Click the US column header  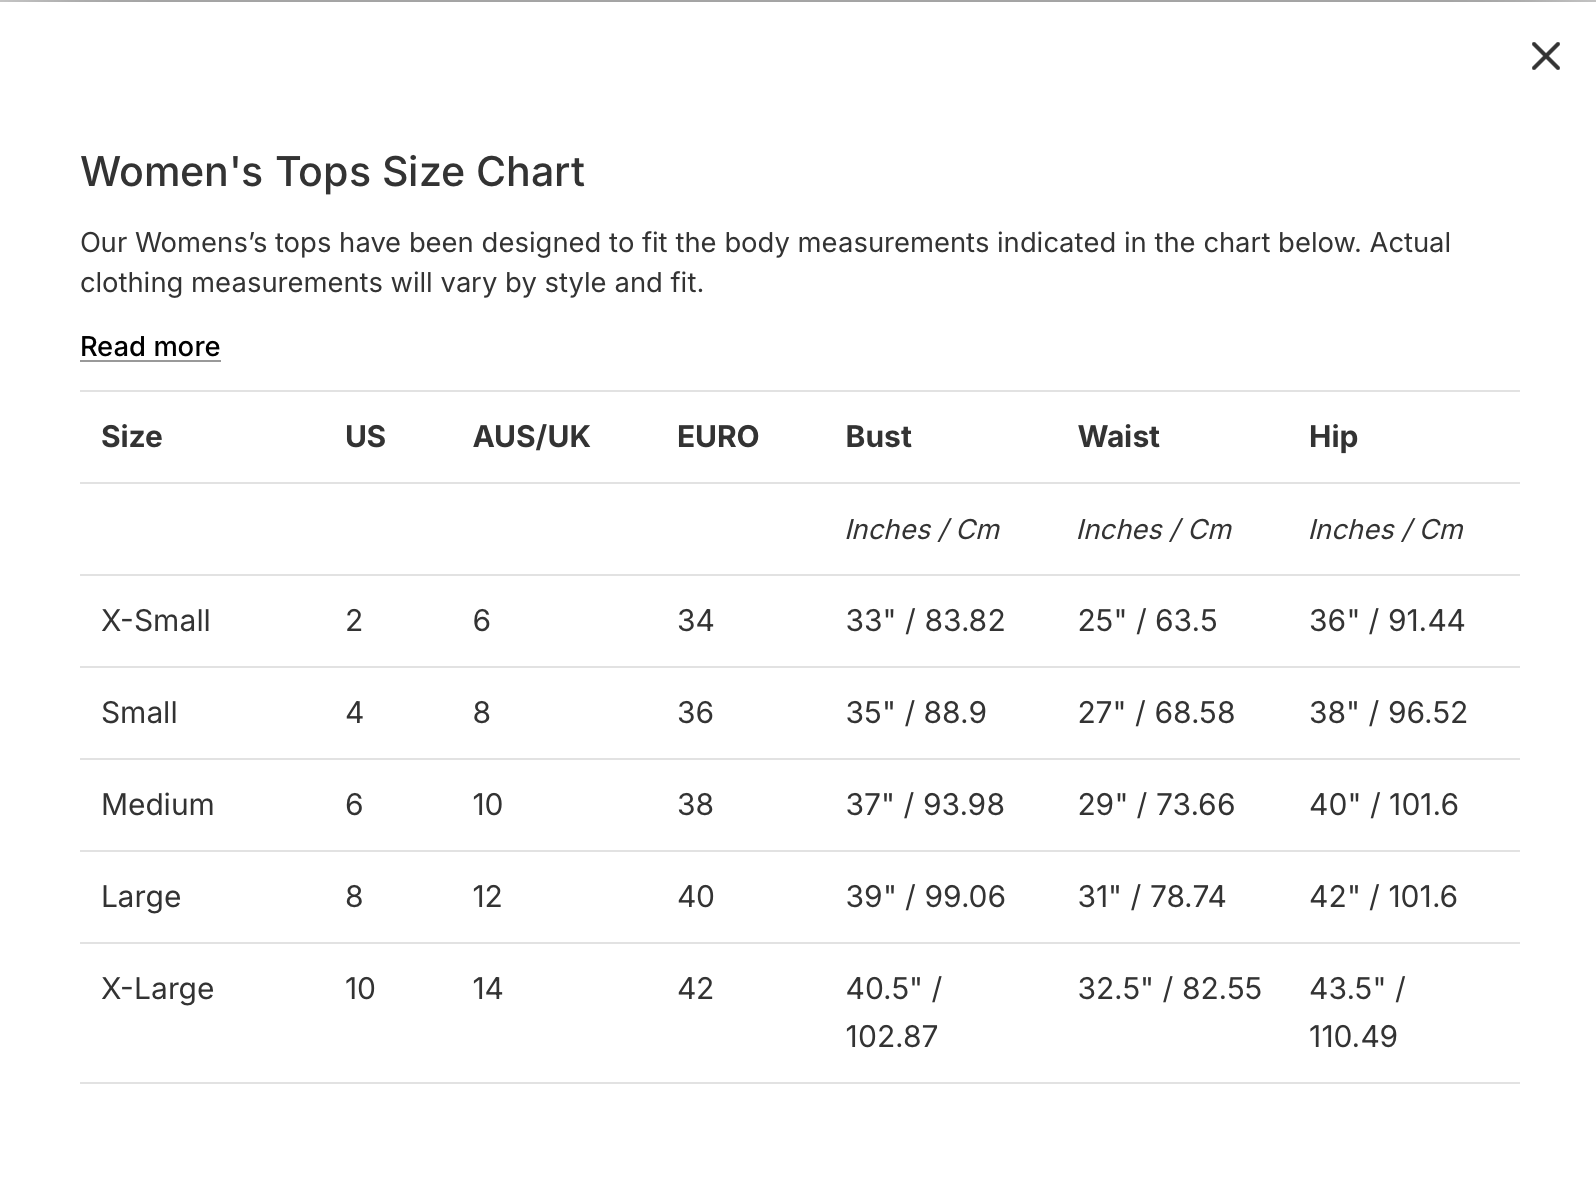(365, 437)
